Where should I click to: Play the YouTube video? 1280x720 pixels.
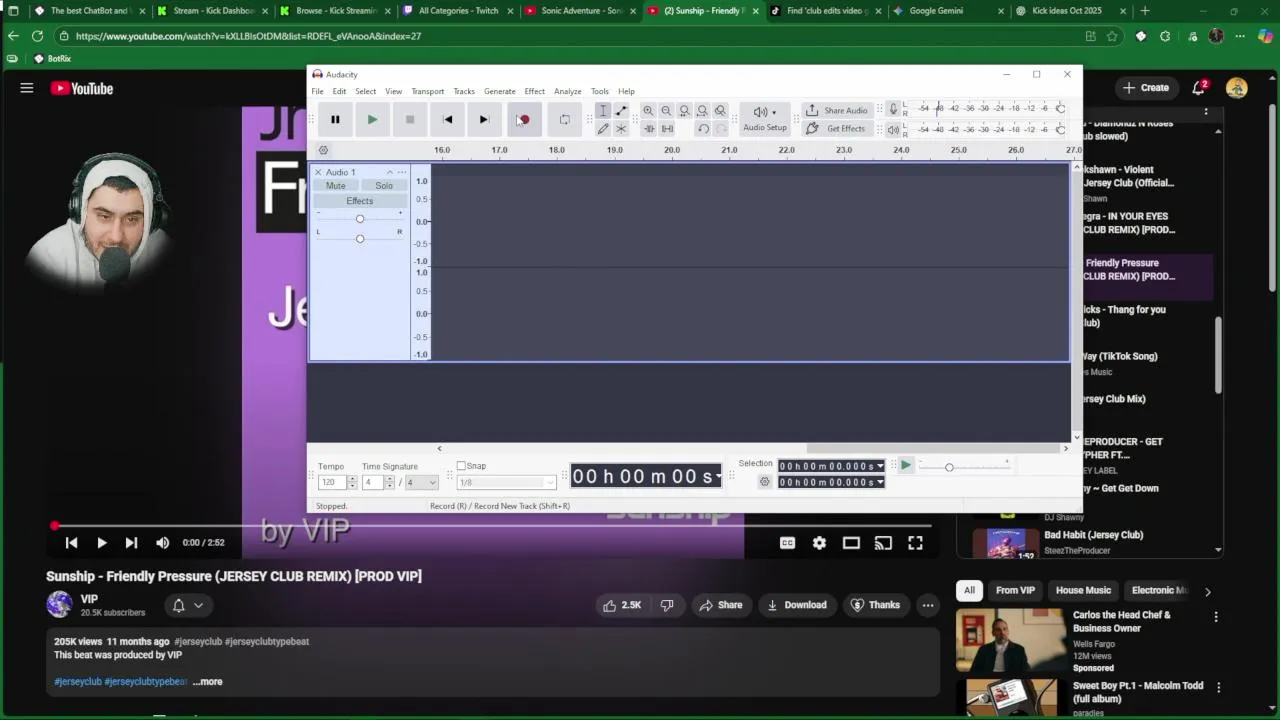[101, 543]
